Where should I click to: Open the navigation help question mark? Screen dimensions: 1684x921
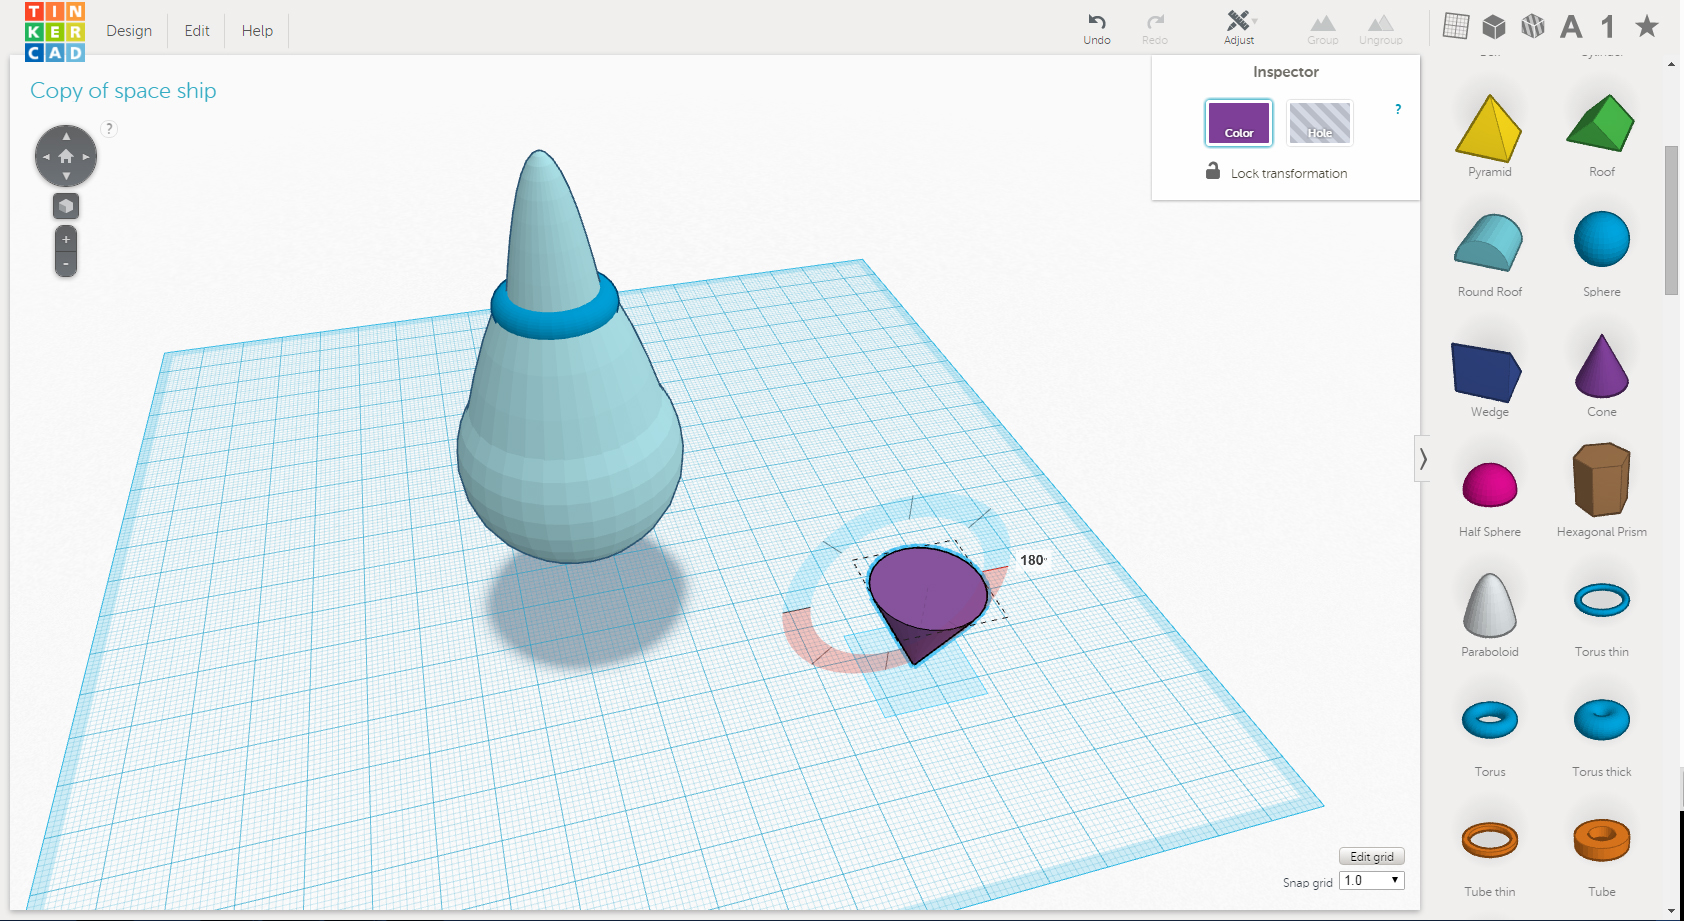(109, 128)
